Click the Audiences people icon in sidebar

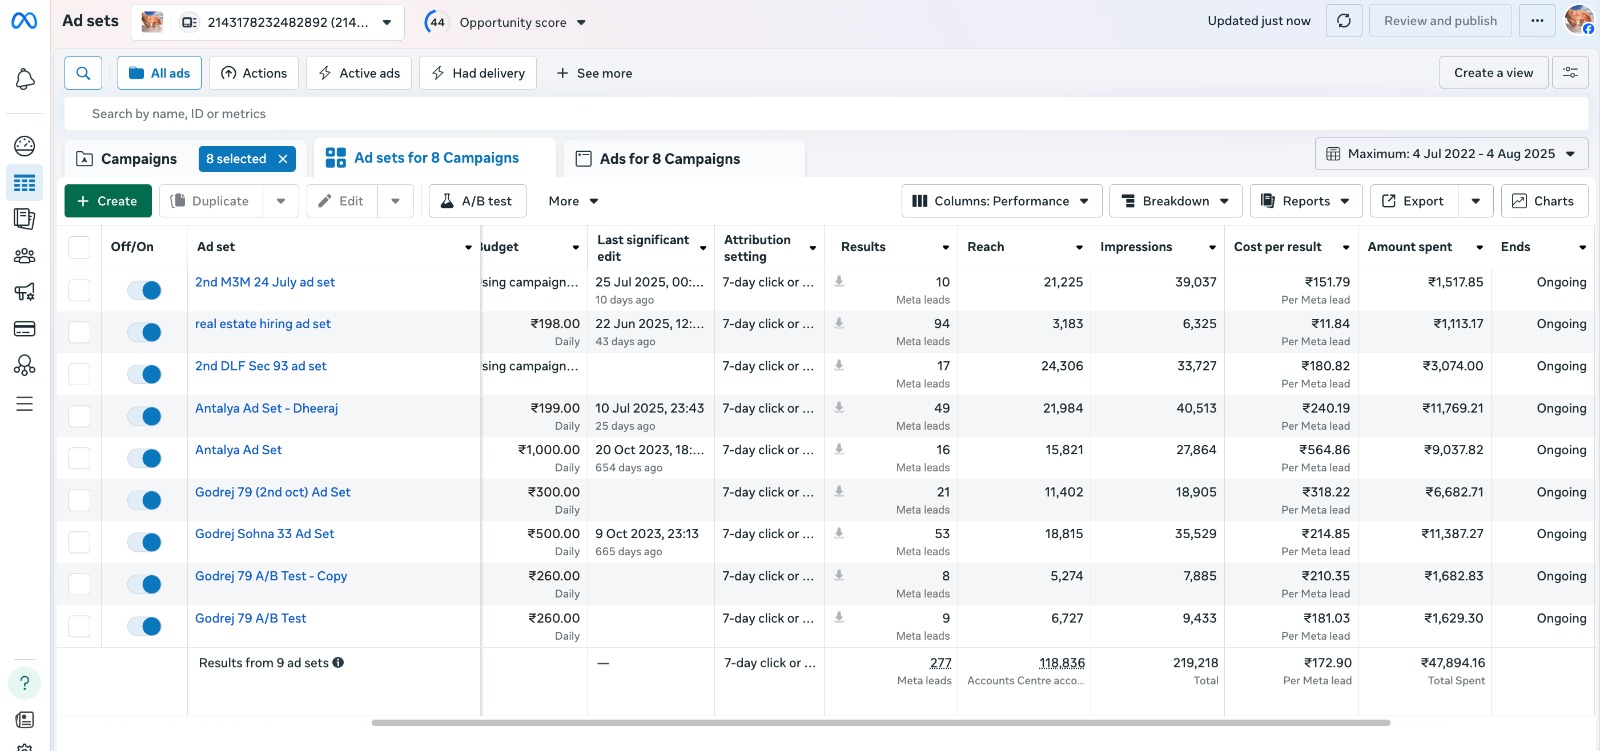[25, 256]
